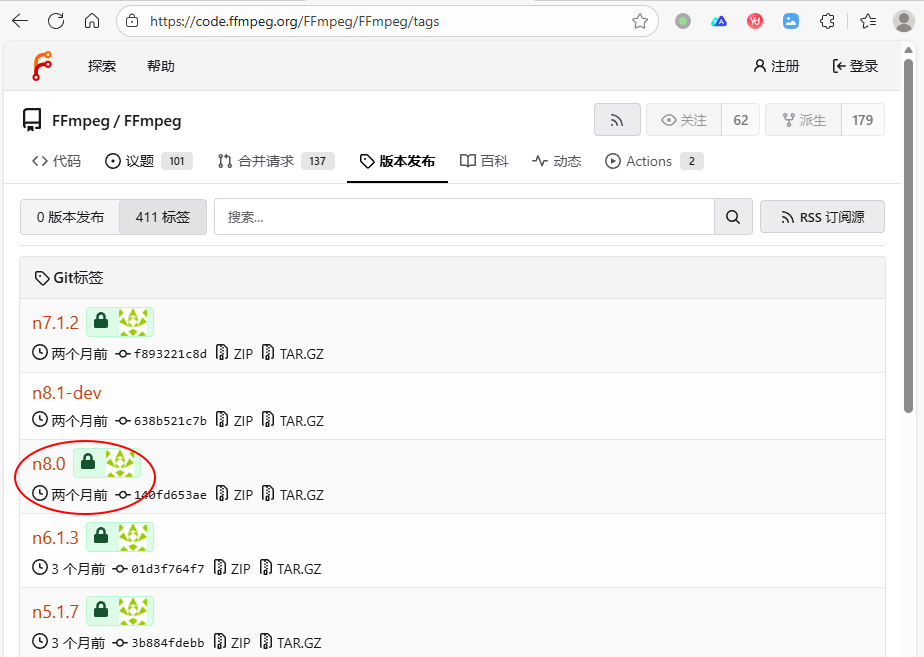The height and width of the screenshot is (657, 924).
Task: Switch to the 0 版本发布 list
Action: [70, 217]
